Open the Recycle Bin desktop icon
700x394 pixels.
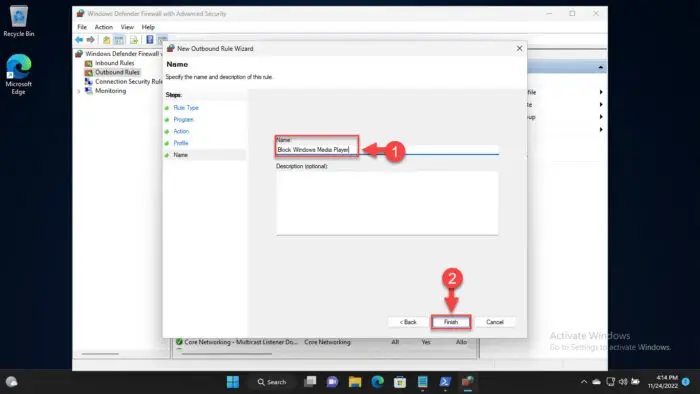(18, 21)
